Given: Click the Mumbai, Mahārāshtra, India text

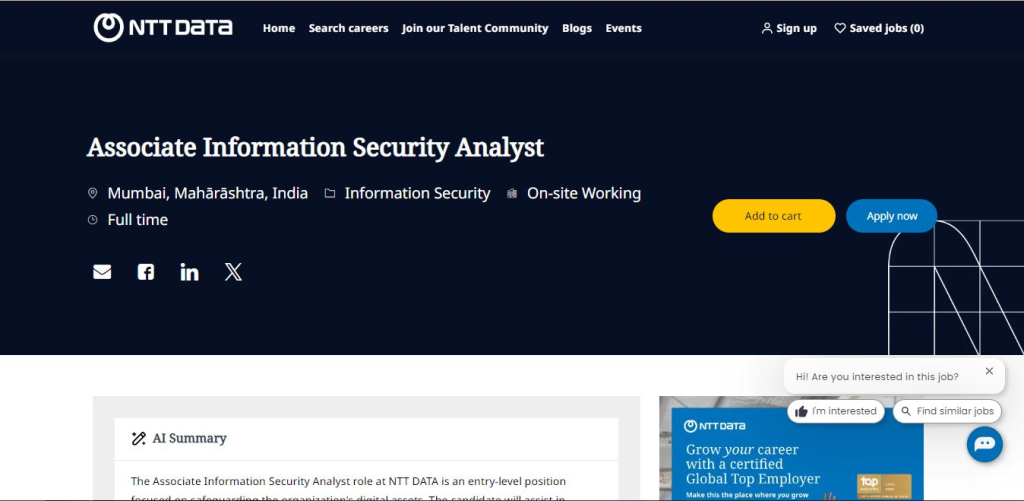Looking at the screenshot, I should [208, 193].
